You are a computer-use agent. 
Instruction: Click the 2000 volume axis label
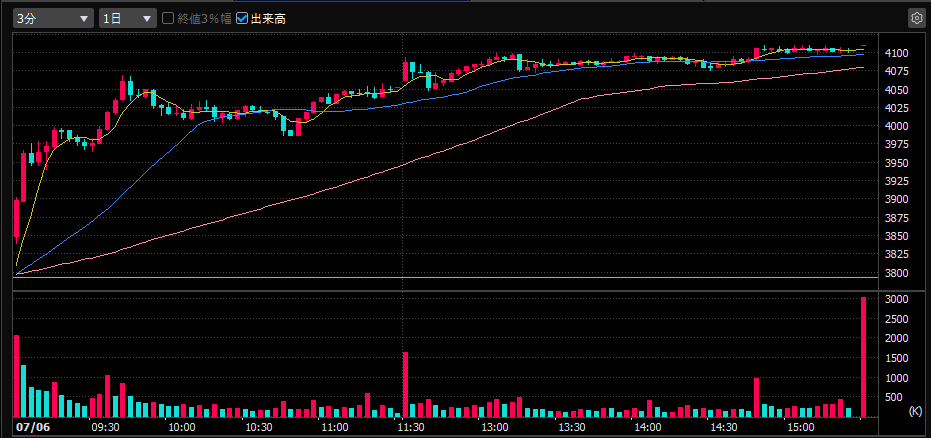tap(896, 339)
